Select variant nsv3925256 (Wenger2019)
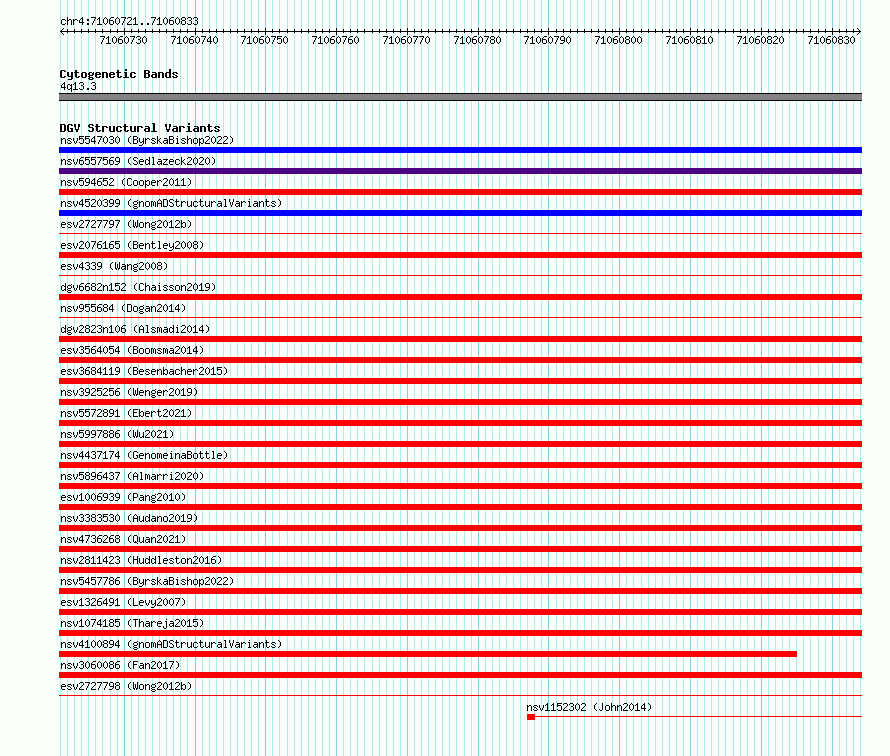The image size is (890, 756). (129, 392)
